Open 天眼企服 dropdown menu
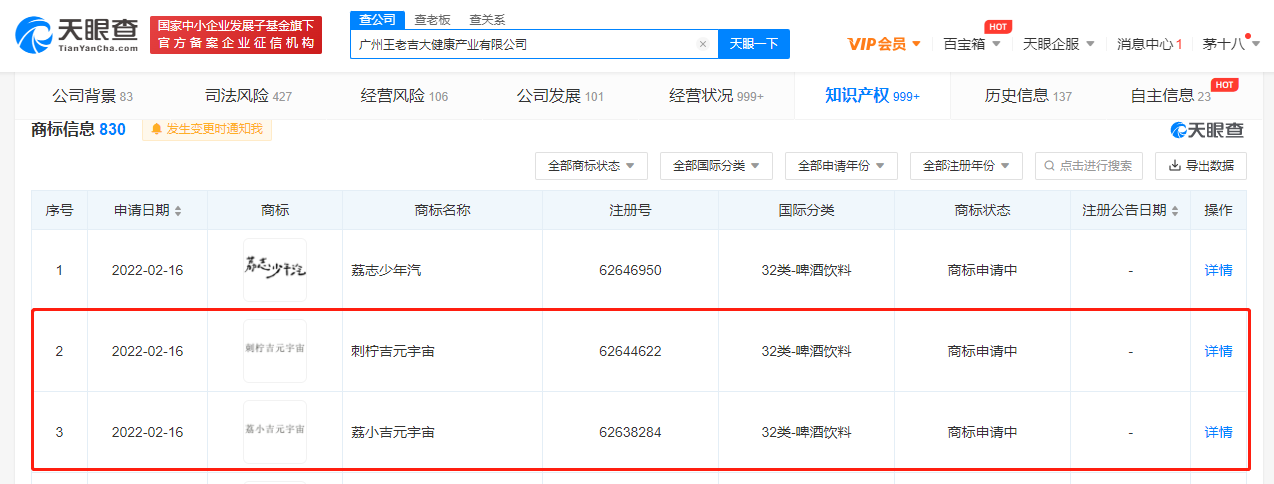The image size is (1274, 484). coord(1059,44)
